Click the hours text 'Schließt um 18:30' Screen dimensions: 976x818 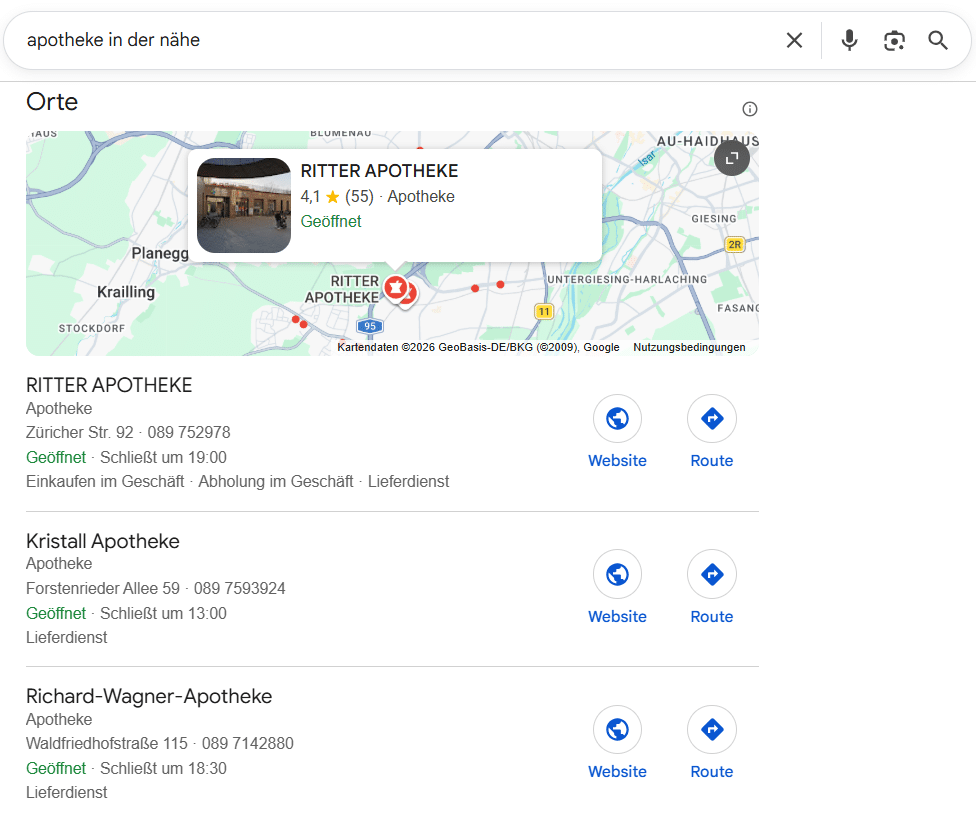click(x=163, y=768)
